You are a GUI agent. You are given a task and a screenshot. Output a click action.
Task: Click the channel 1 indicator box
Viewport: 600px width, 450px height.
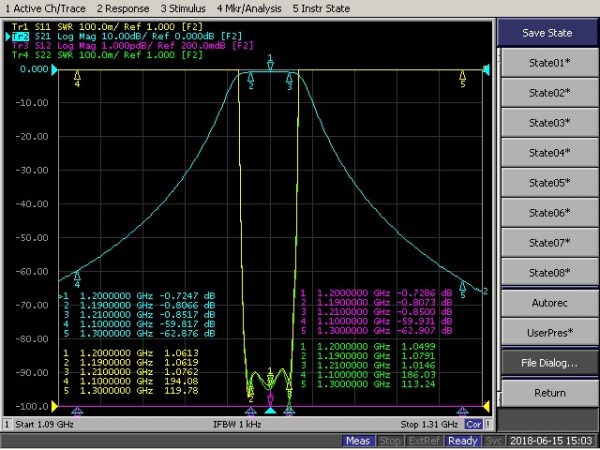(7, 424)
